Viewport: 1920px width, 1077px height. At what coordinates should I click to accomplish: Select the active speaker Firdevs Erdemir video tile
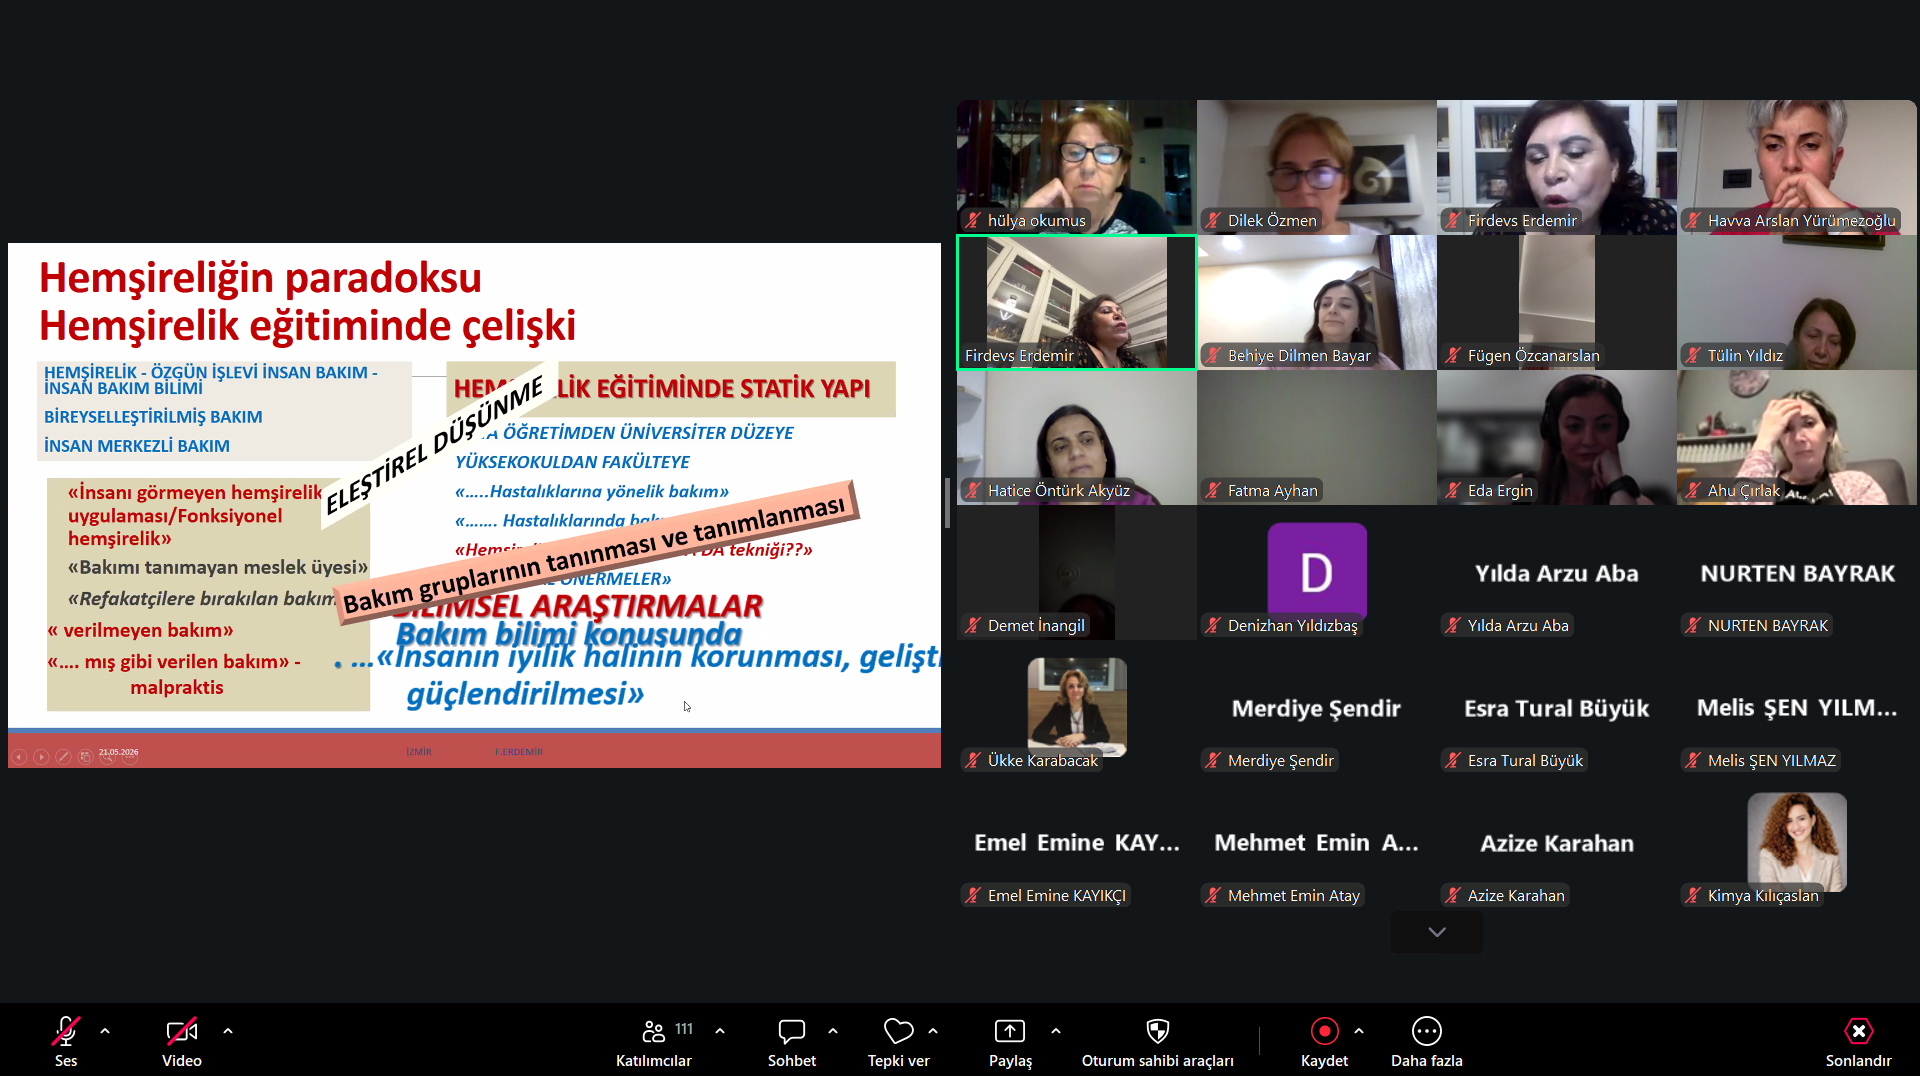(x=1077, y=303)
